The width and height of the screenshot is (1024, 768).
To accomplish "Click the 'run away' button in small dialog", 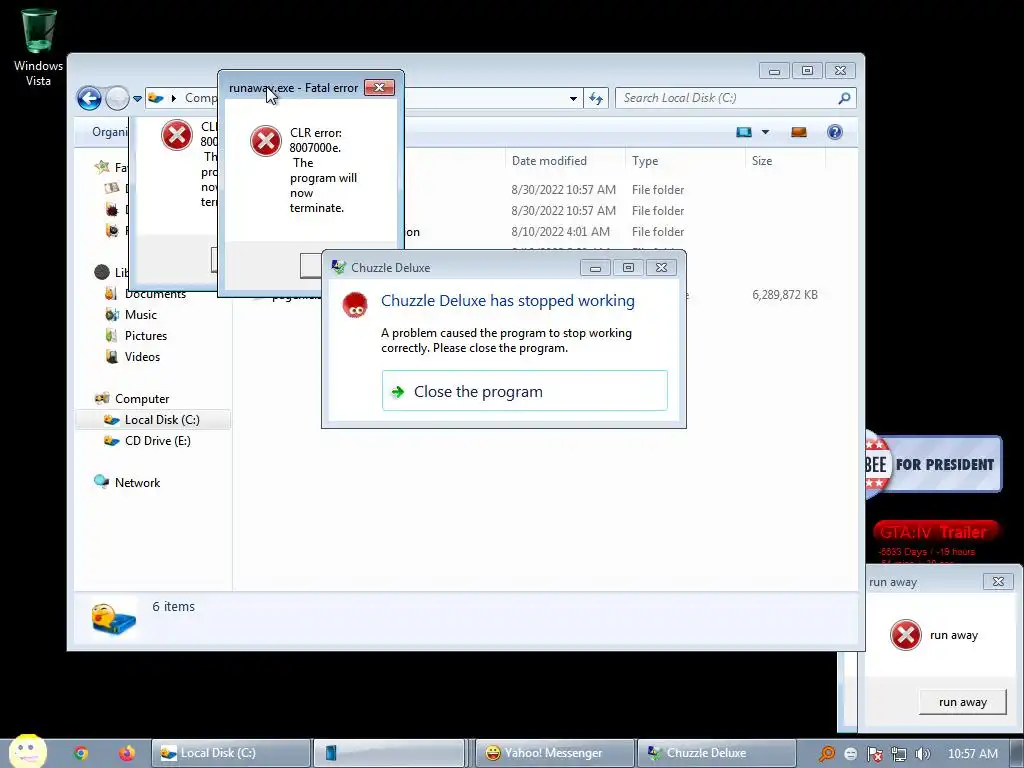I will (962, 702).
